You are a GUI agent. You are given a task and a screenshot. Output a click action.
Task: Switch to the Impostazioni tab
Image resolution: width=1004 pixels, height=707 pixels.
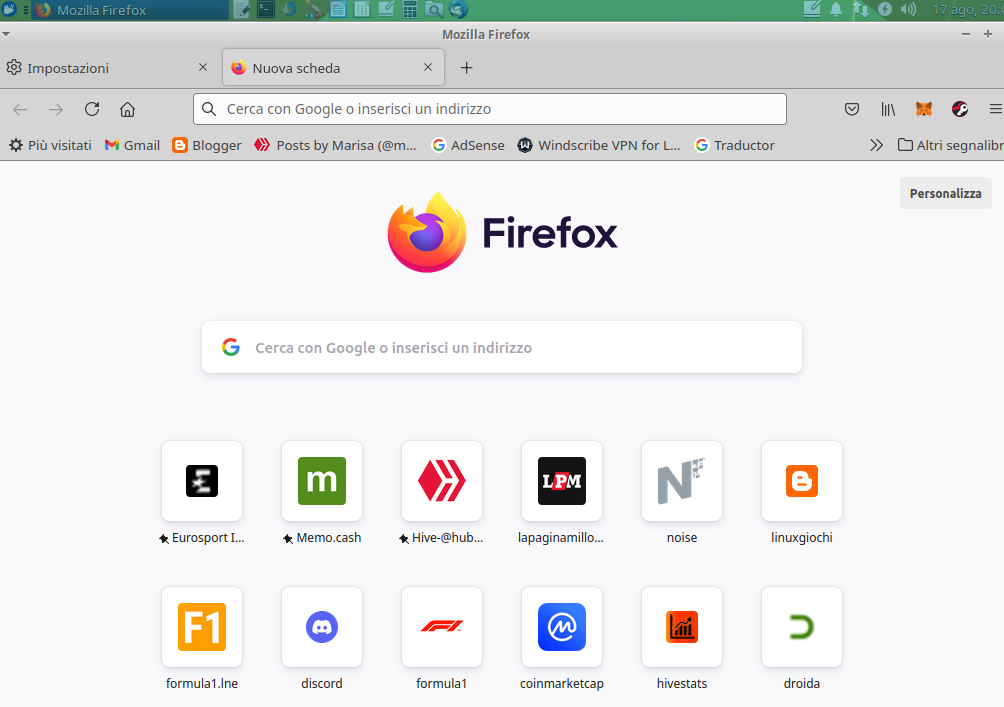coord(109,67)
